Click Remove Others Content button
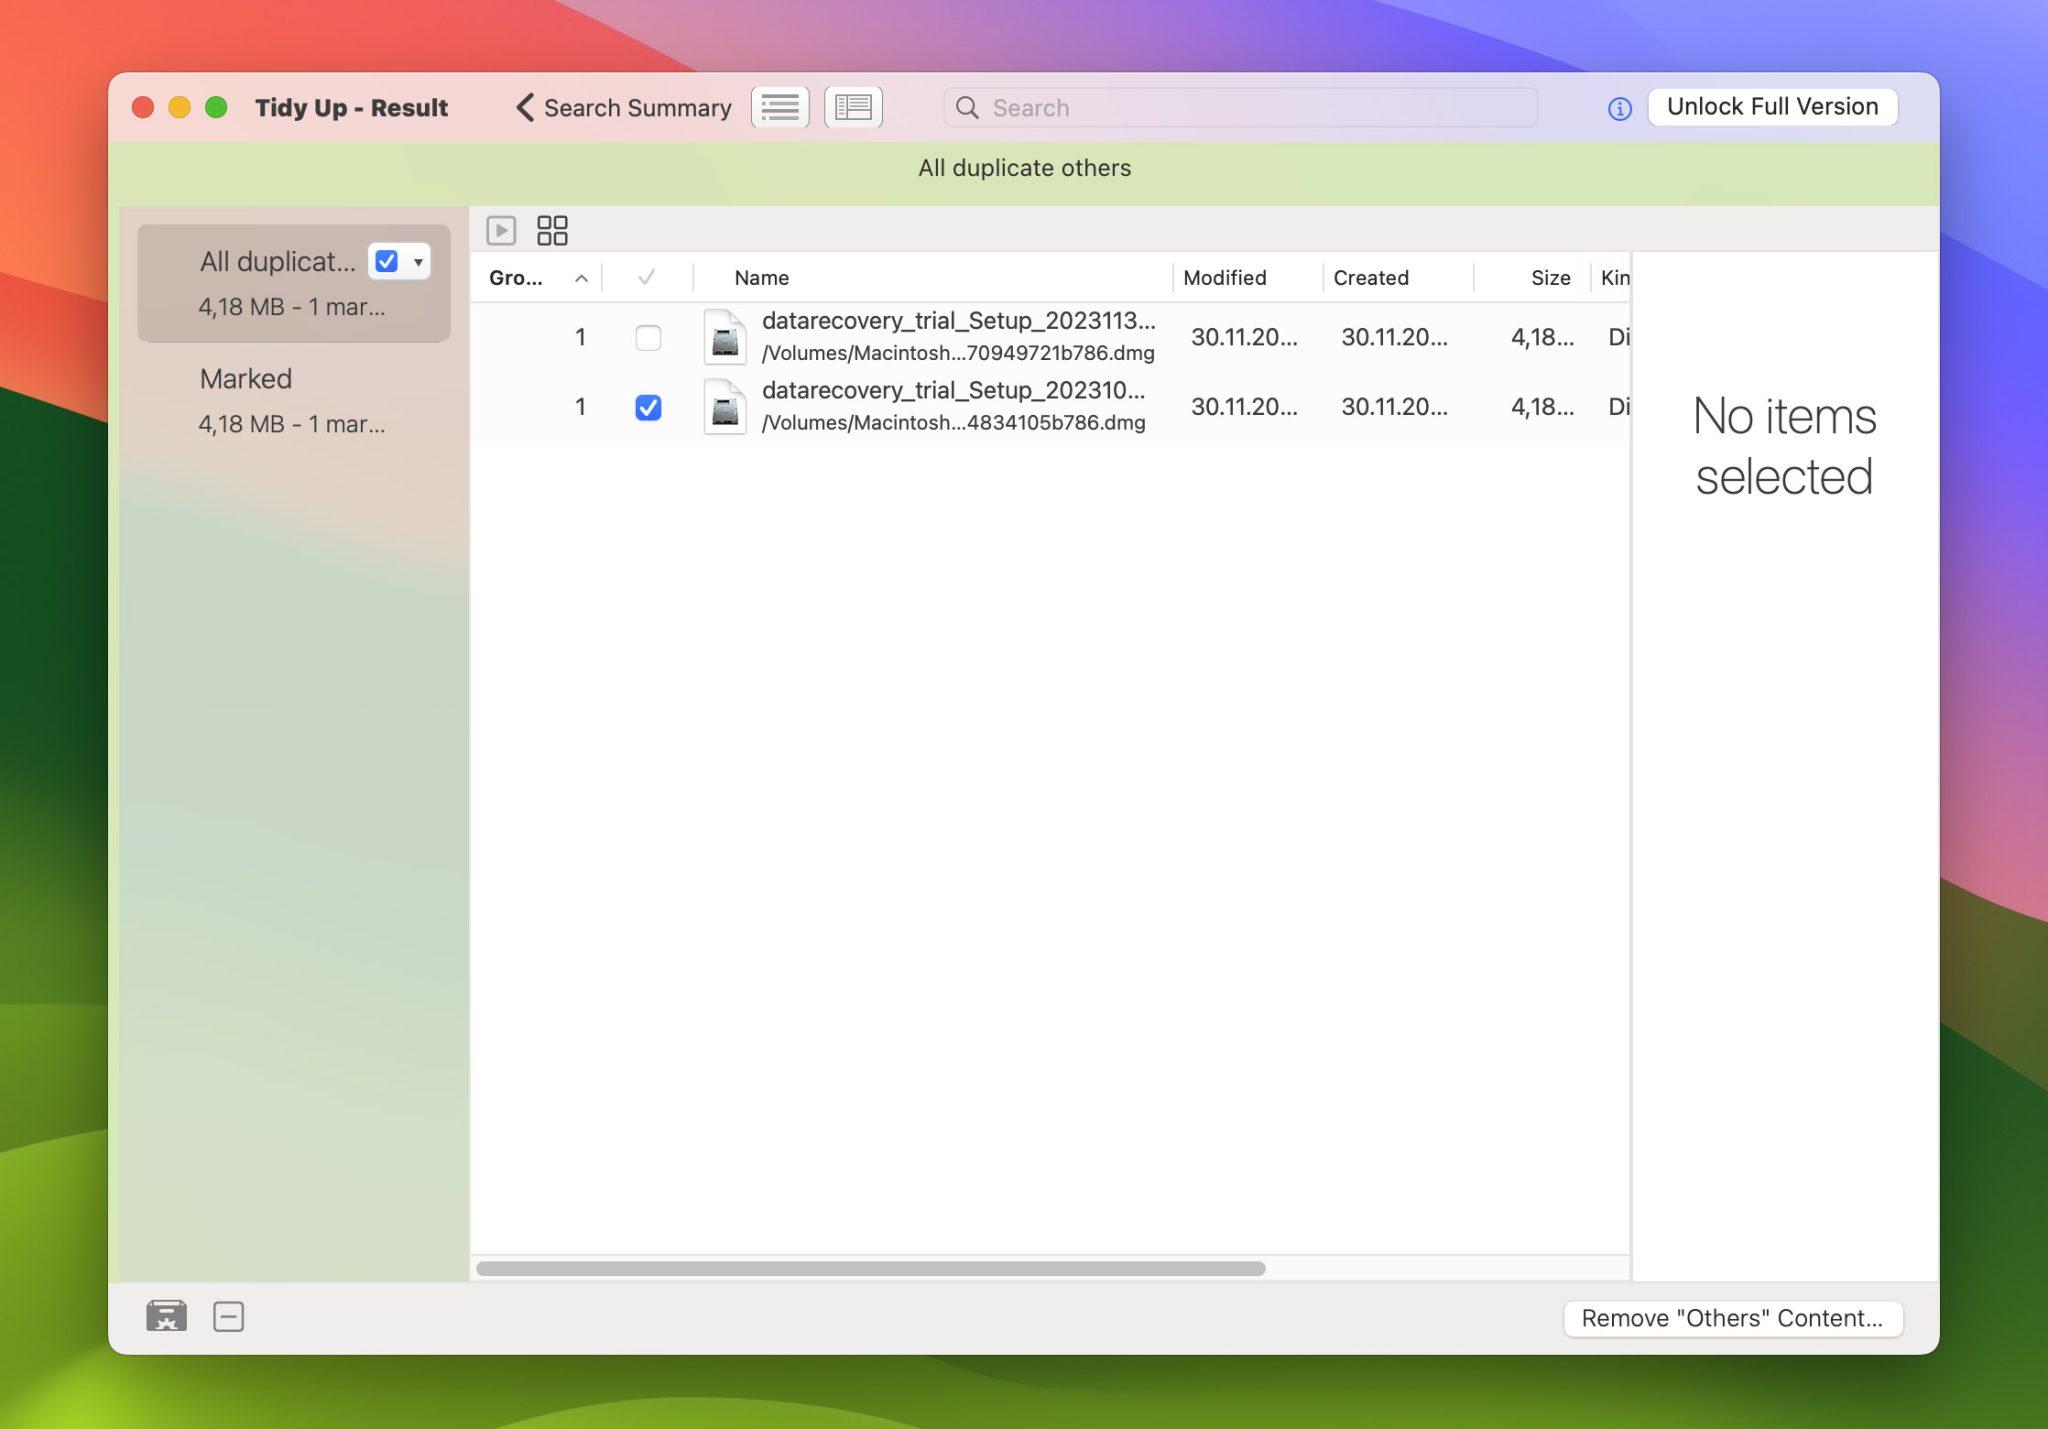 [x=1732, y=1315]
